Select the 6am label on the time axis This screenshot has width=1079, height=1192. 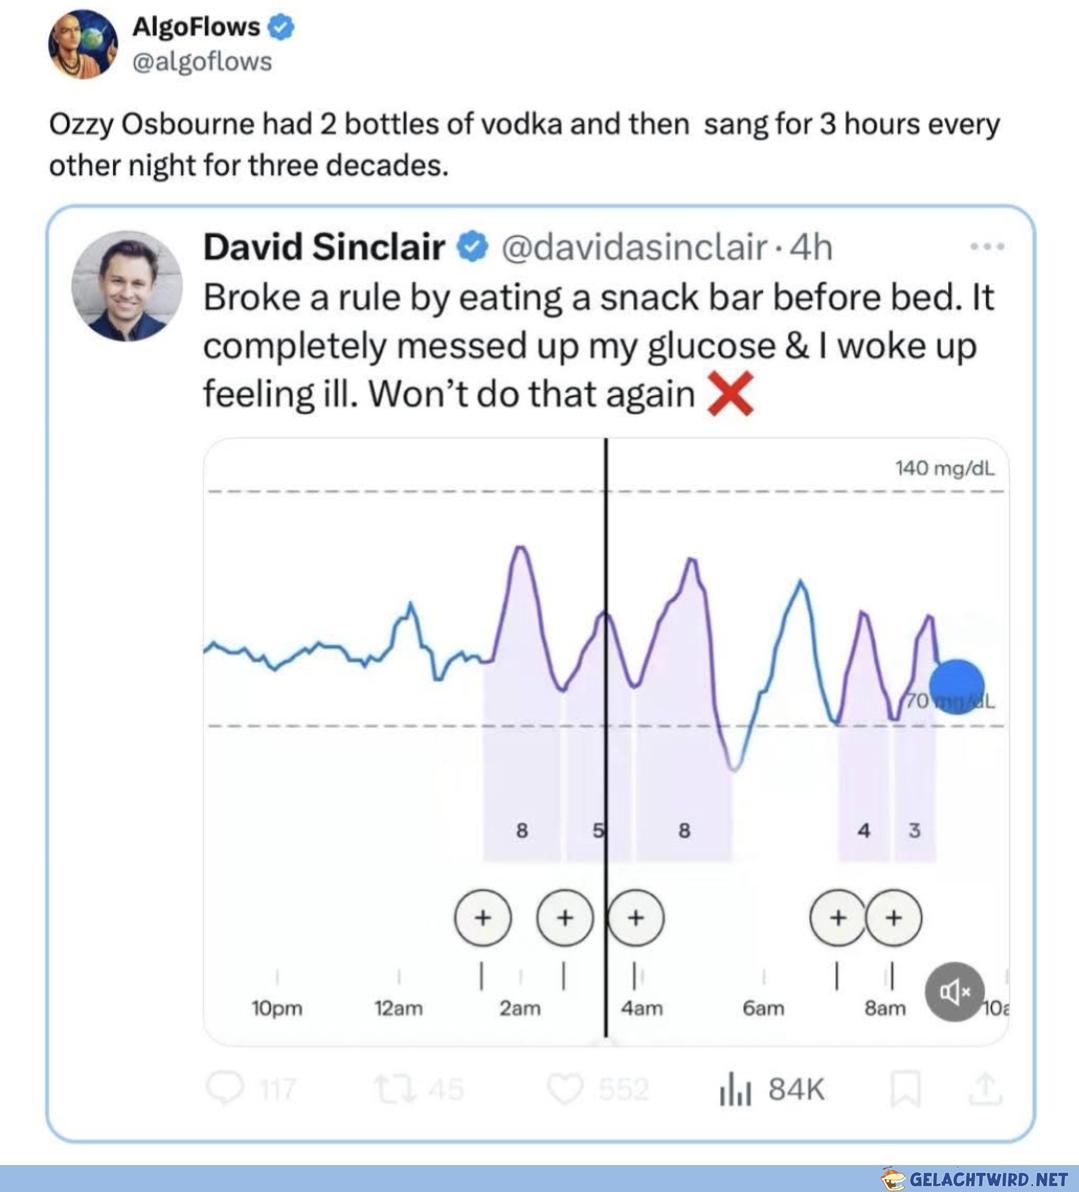click(x=763, y=1008)
